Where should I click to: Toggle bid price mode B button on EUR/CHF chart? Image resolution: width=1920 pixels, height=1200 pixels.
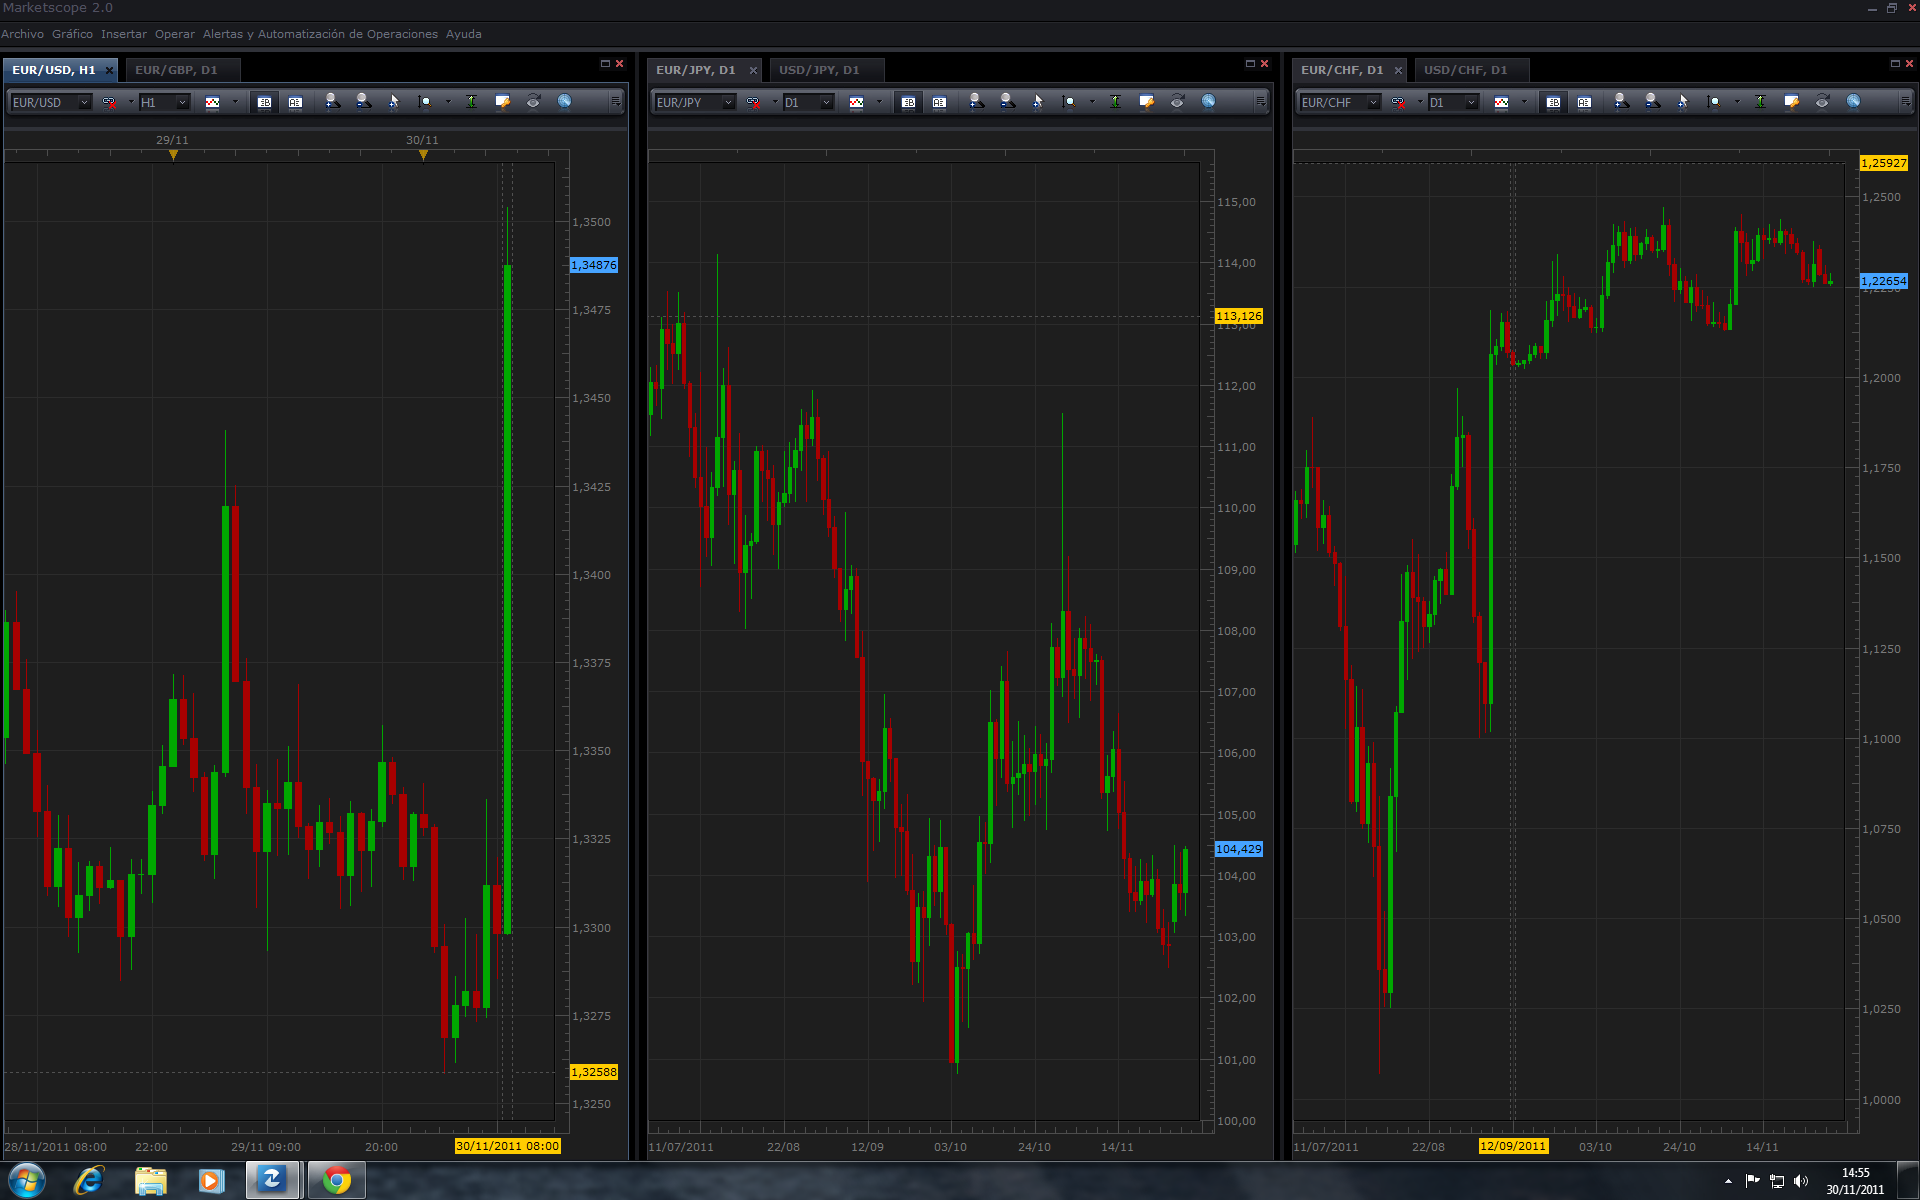tap(1553, 102)
